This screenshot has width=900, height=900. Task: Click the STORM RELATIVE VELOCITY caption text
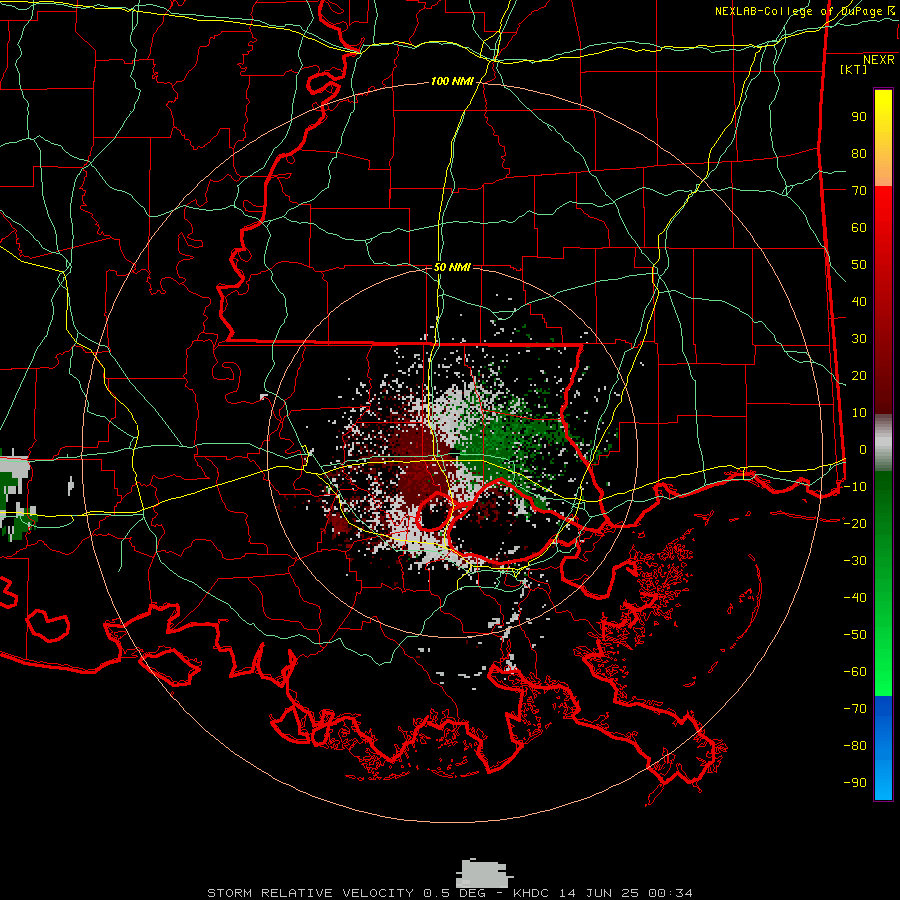[x=310, y=893]
